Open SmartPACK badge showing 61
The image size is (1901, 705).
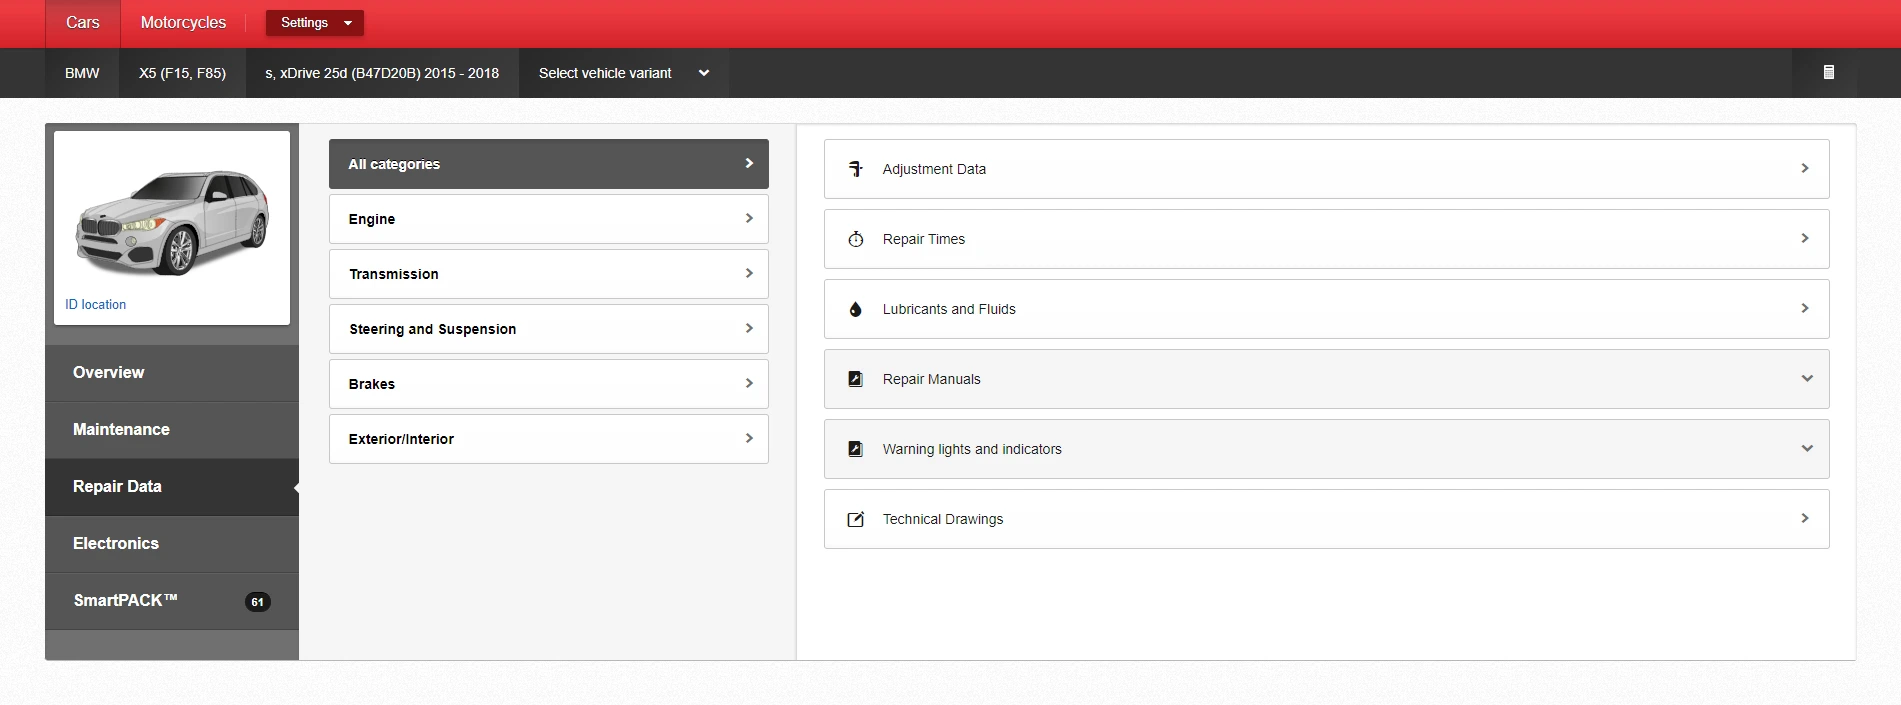[257, 601]
